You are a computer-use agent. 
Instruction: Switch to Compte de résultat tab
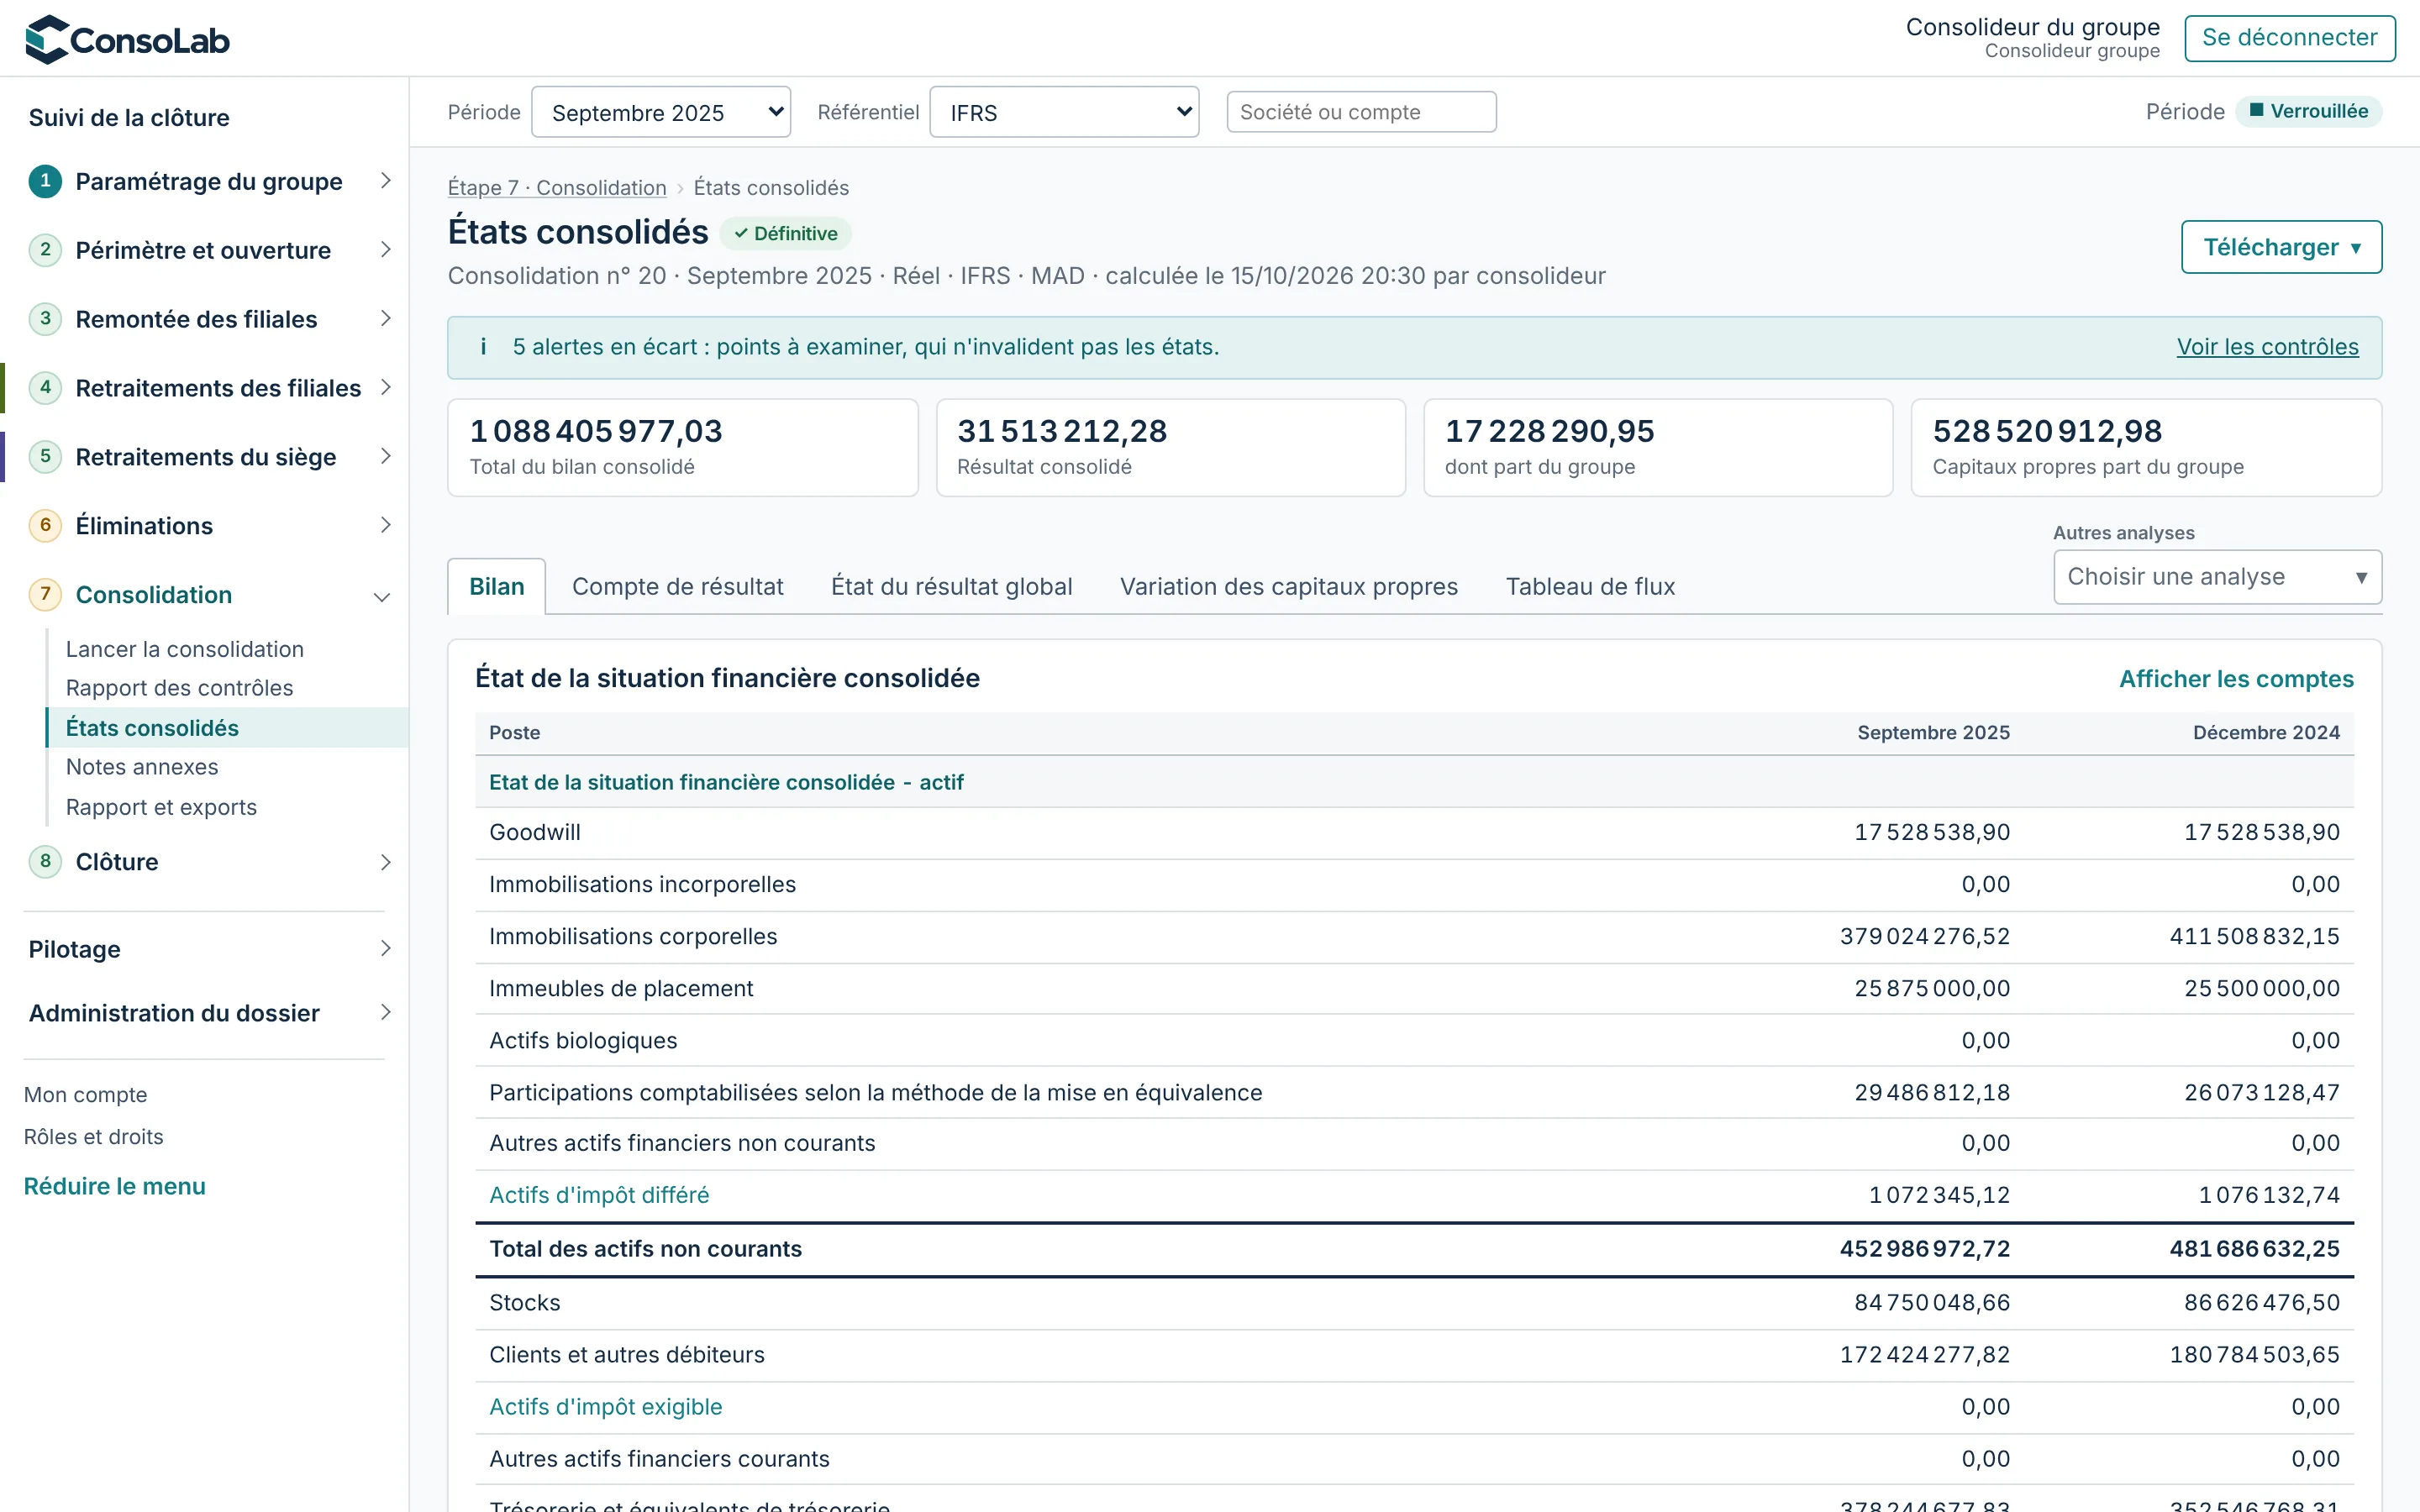678,587
